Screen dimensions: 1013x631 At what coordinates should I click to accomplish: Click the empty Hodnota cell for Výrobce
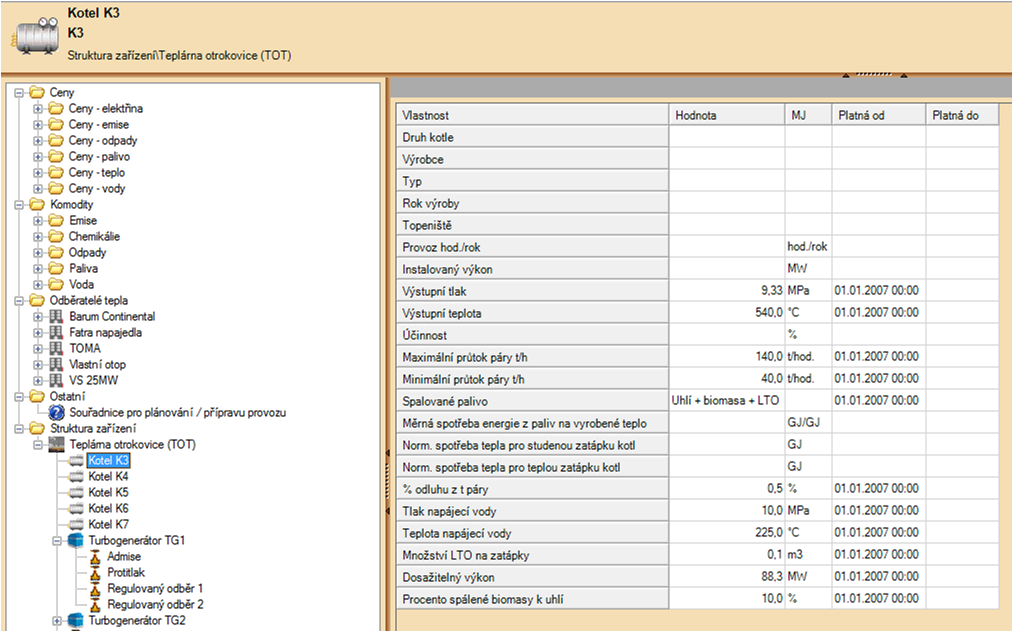coord(727,160)
